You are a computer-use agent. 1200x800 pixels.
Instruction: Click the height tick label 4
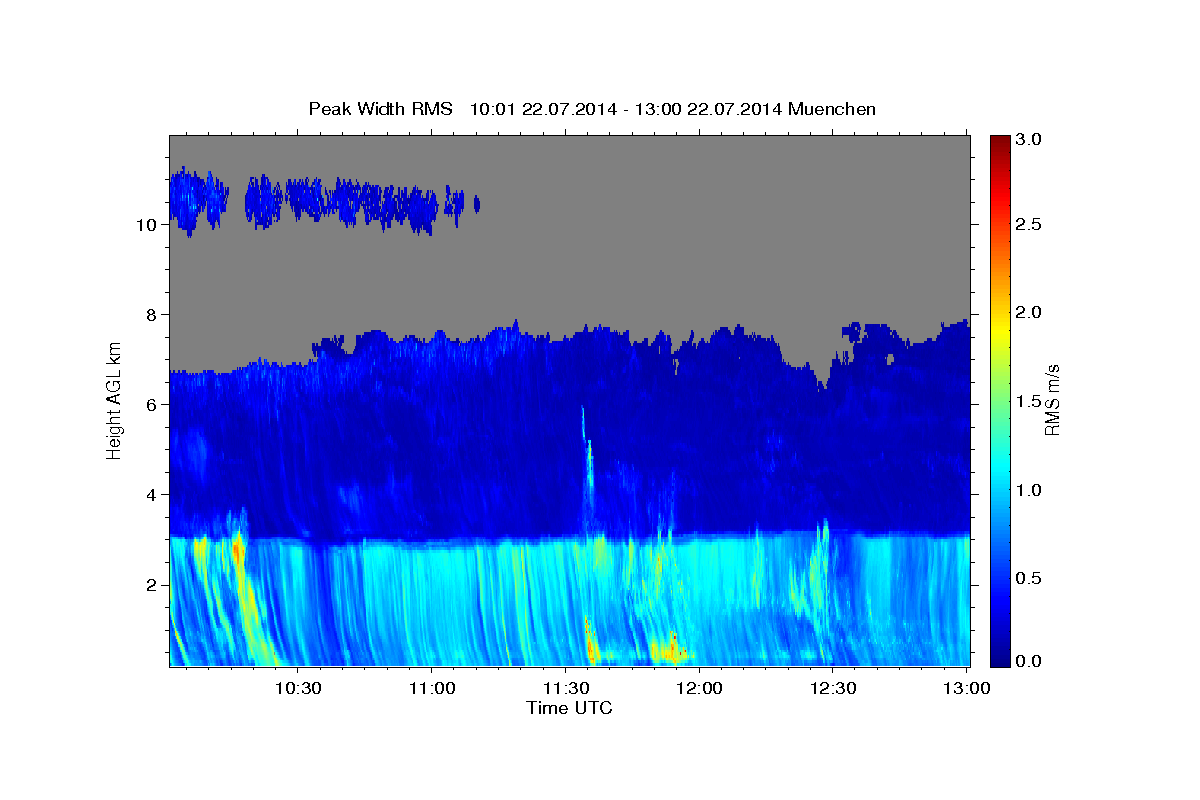(x=153, y=495)
